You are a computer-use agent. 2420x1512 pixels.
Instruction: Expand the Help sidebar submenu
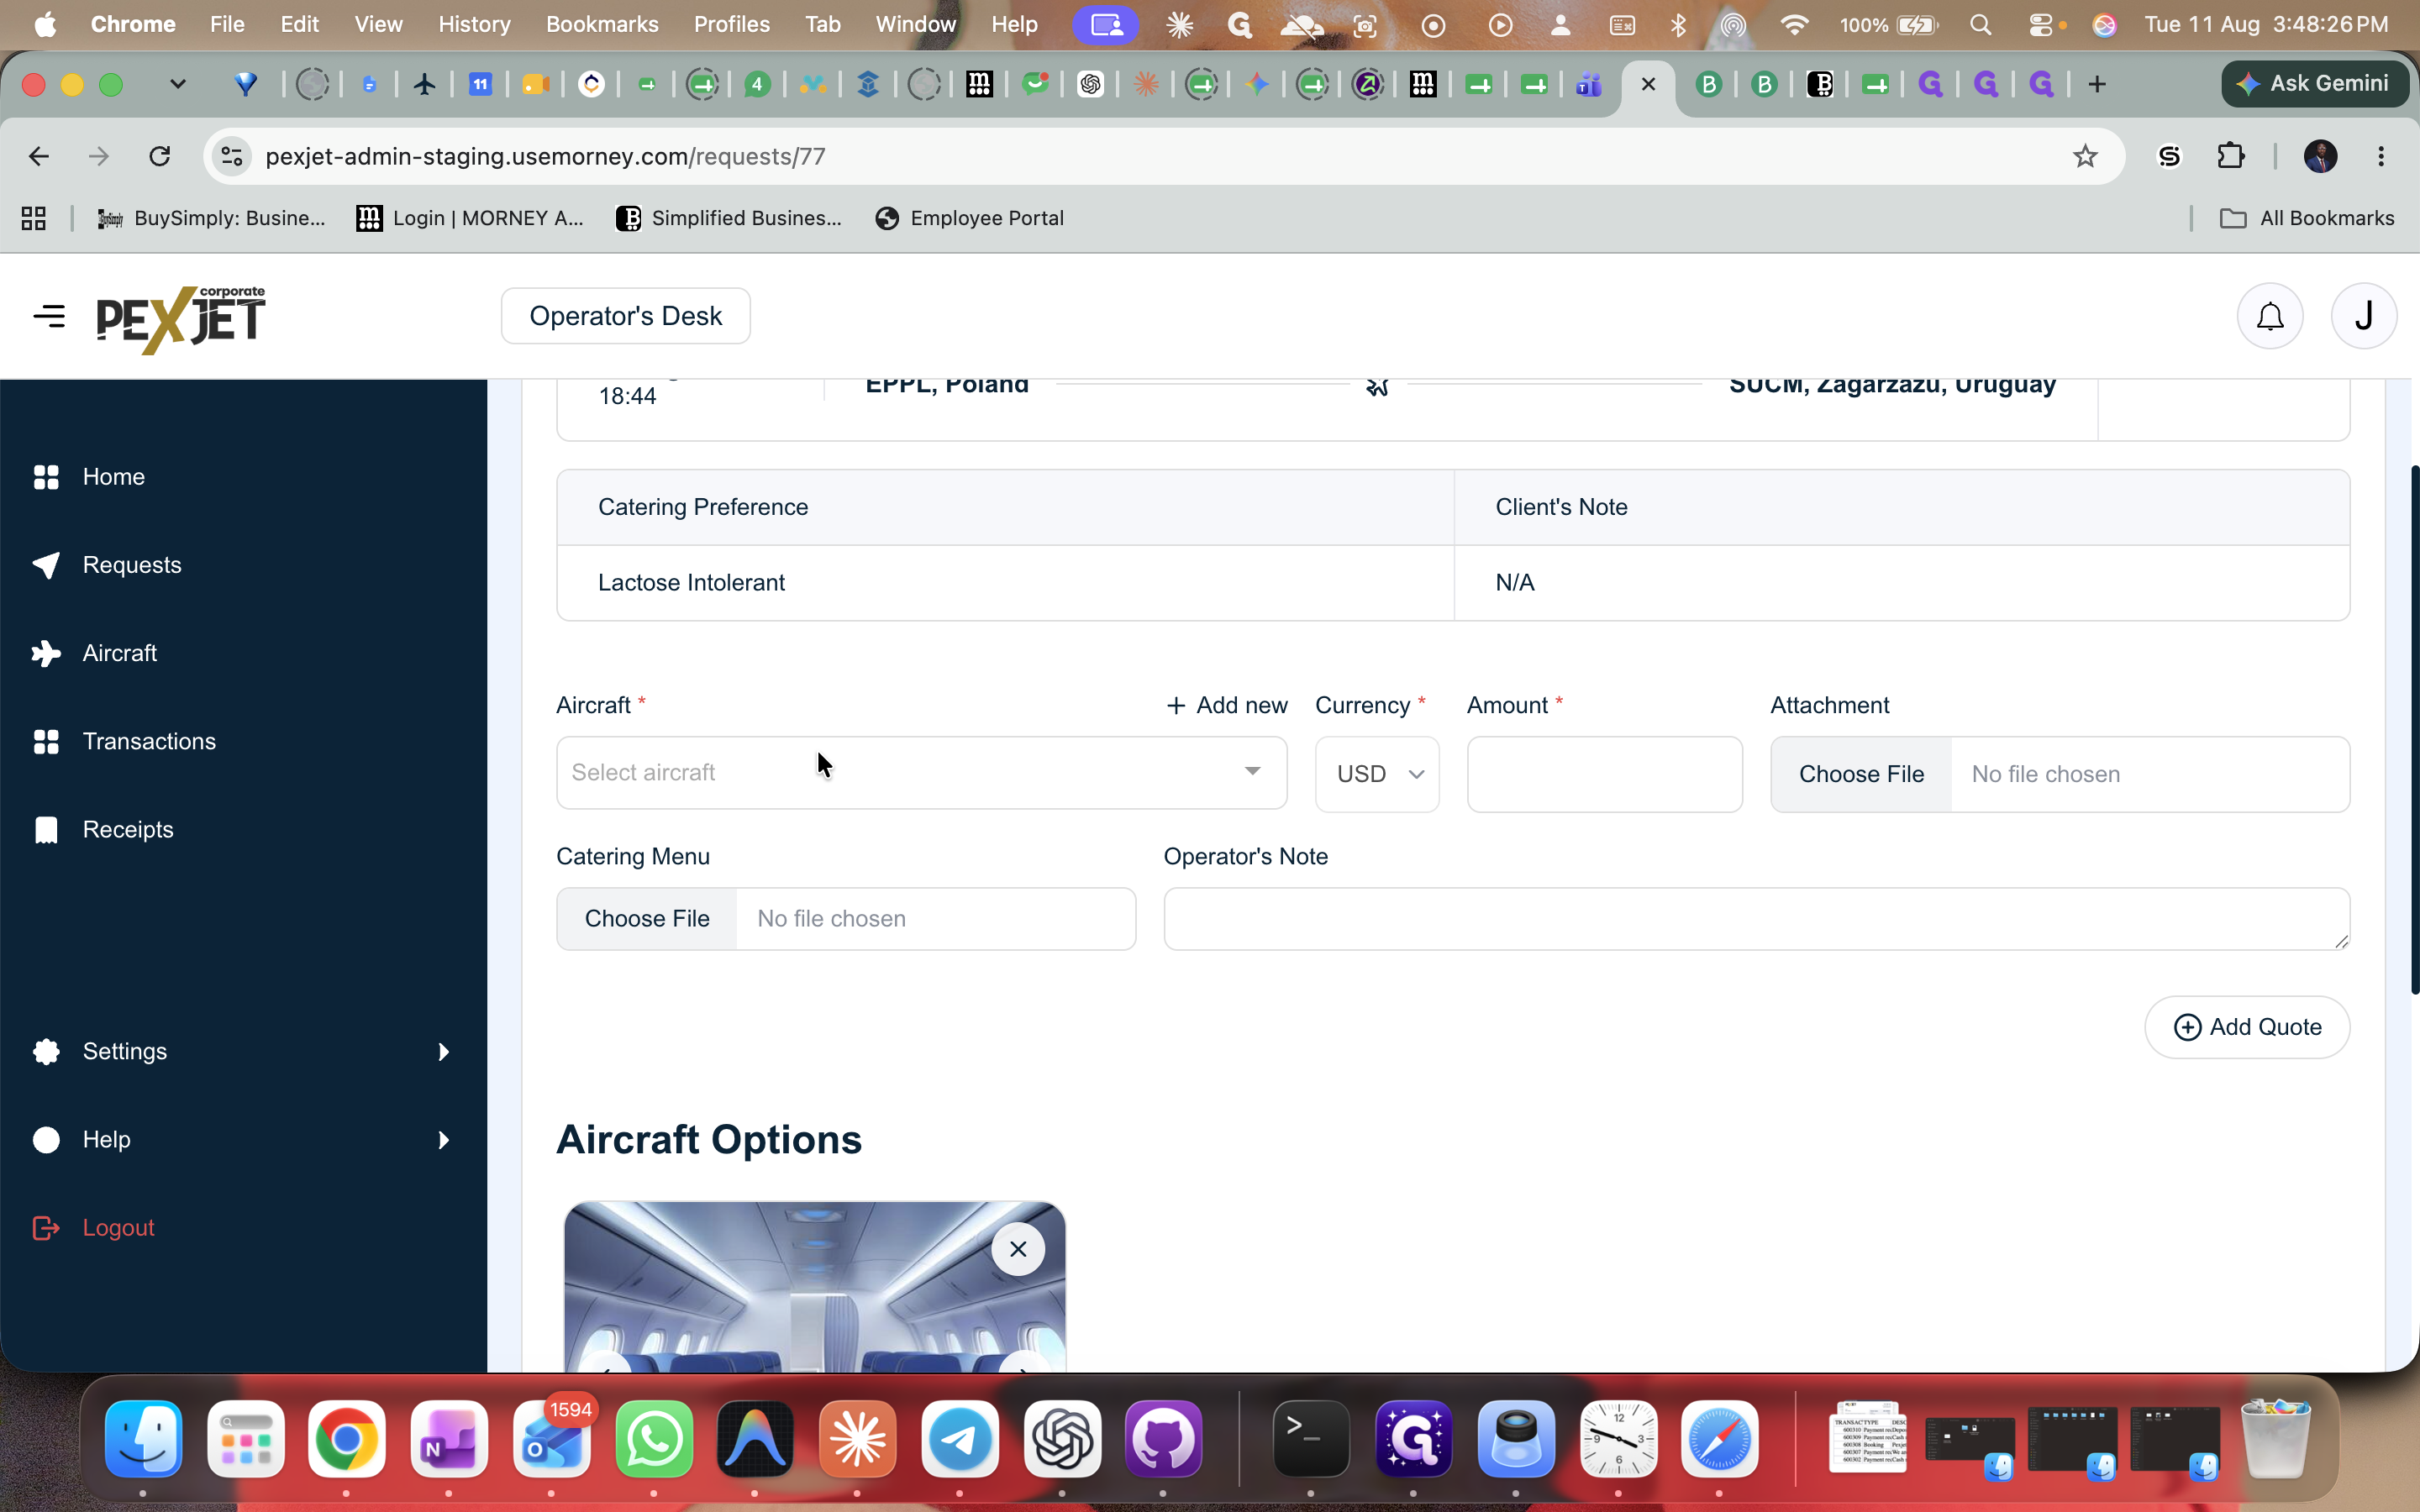coord(243,1139)
